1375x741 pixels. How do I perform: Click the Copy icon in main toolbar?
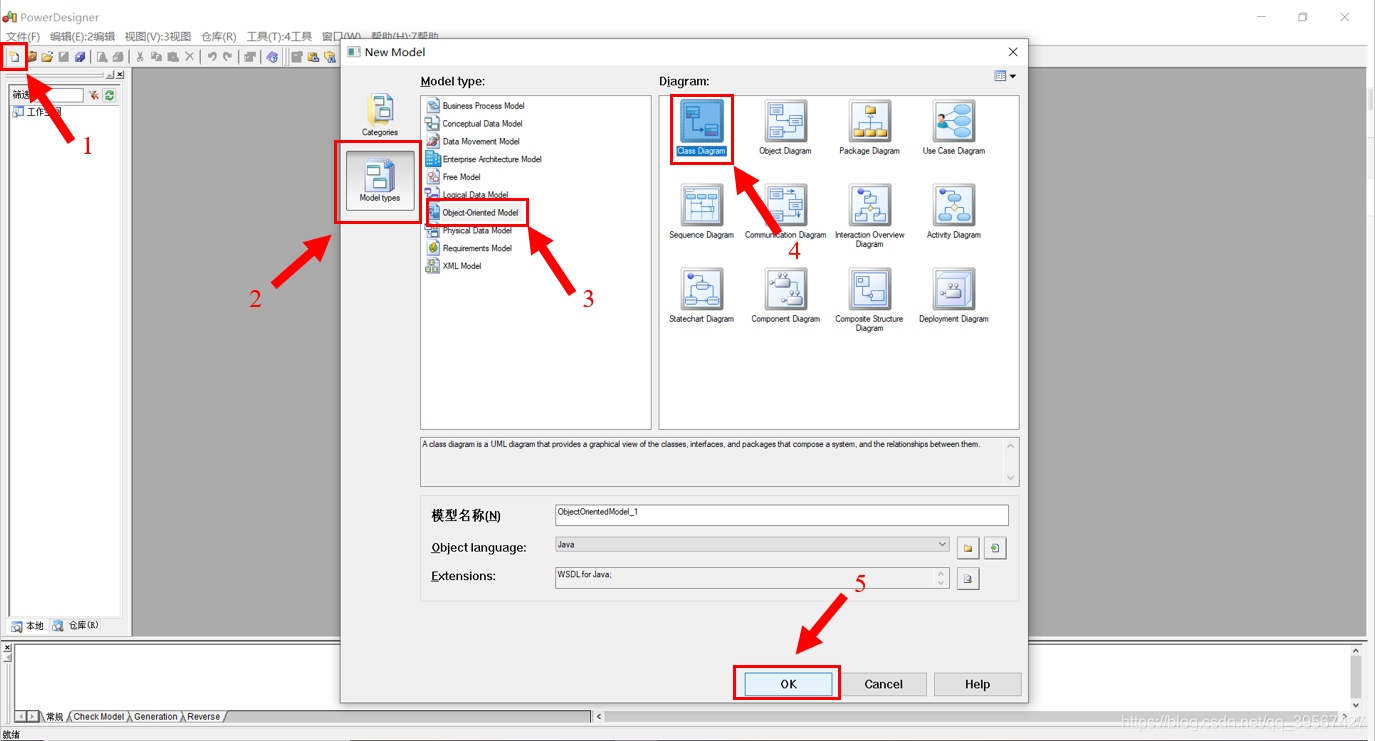tap(156, 57)
